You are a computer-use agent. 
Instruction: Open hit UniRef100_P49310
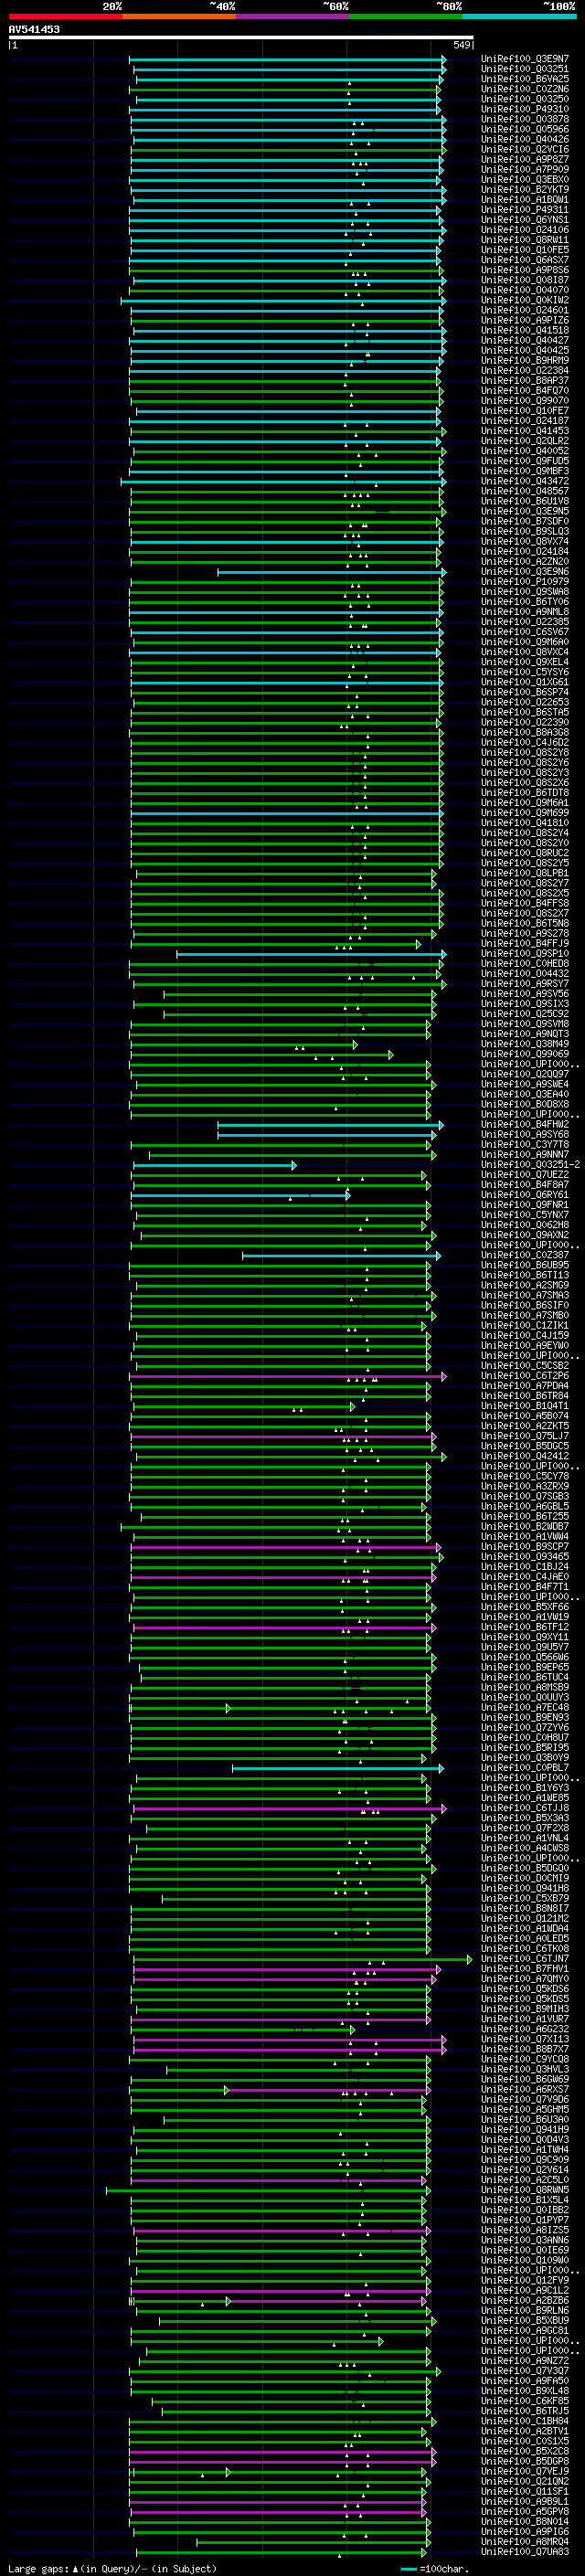[525, 109]
